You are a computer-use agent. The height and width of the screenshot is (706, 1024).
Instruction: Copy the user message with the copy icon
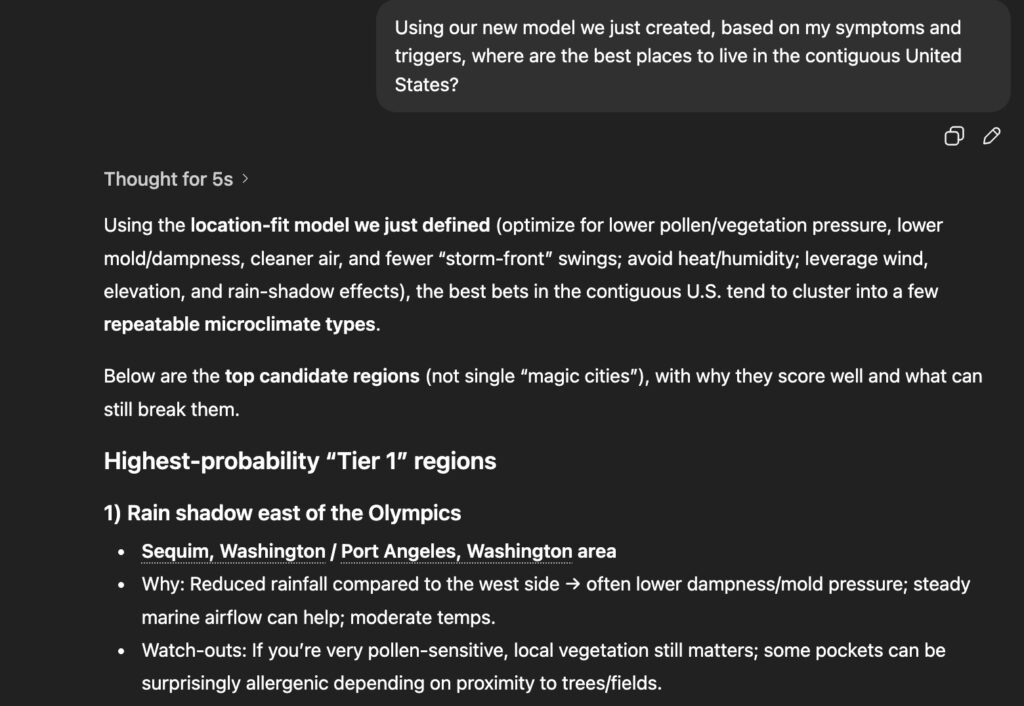coord(954,136)
